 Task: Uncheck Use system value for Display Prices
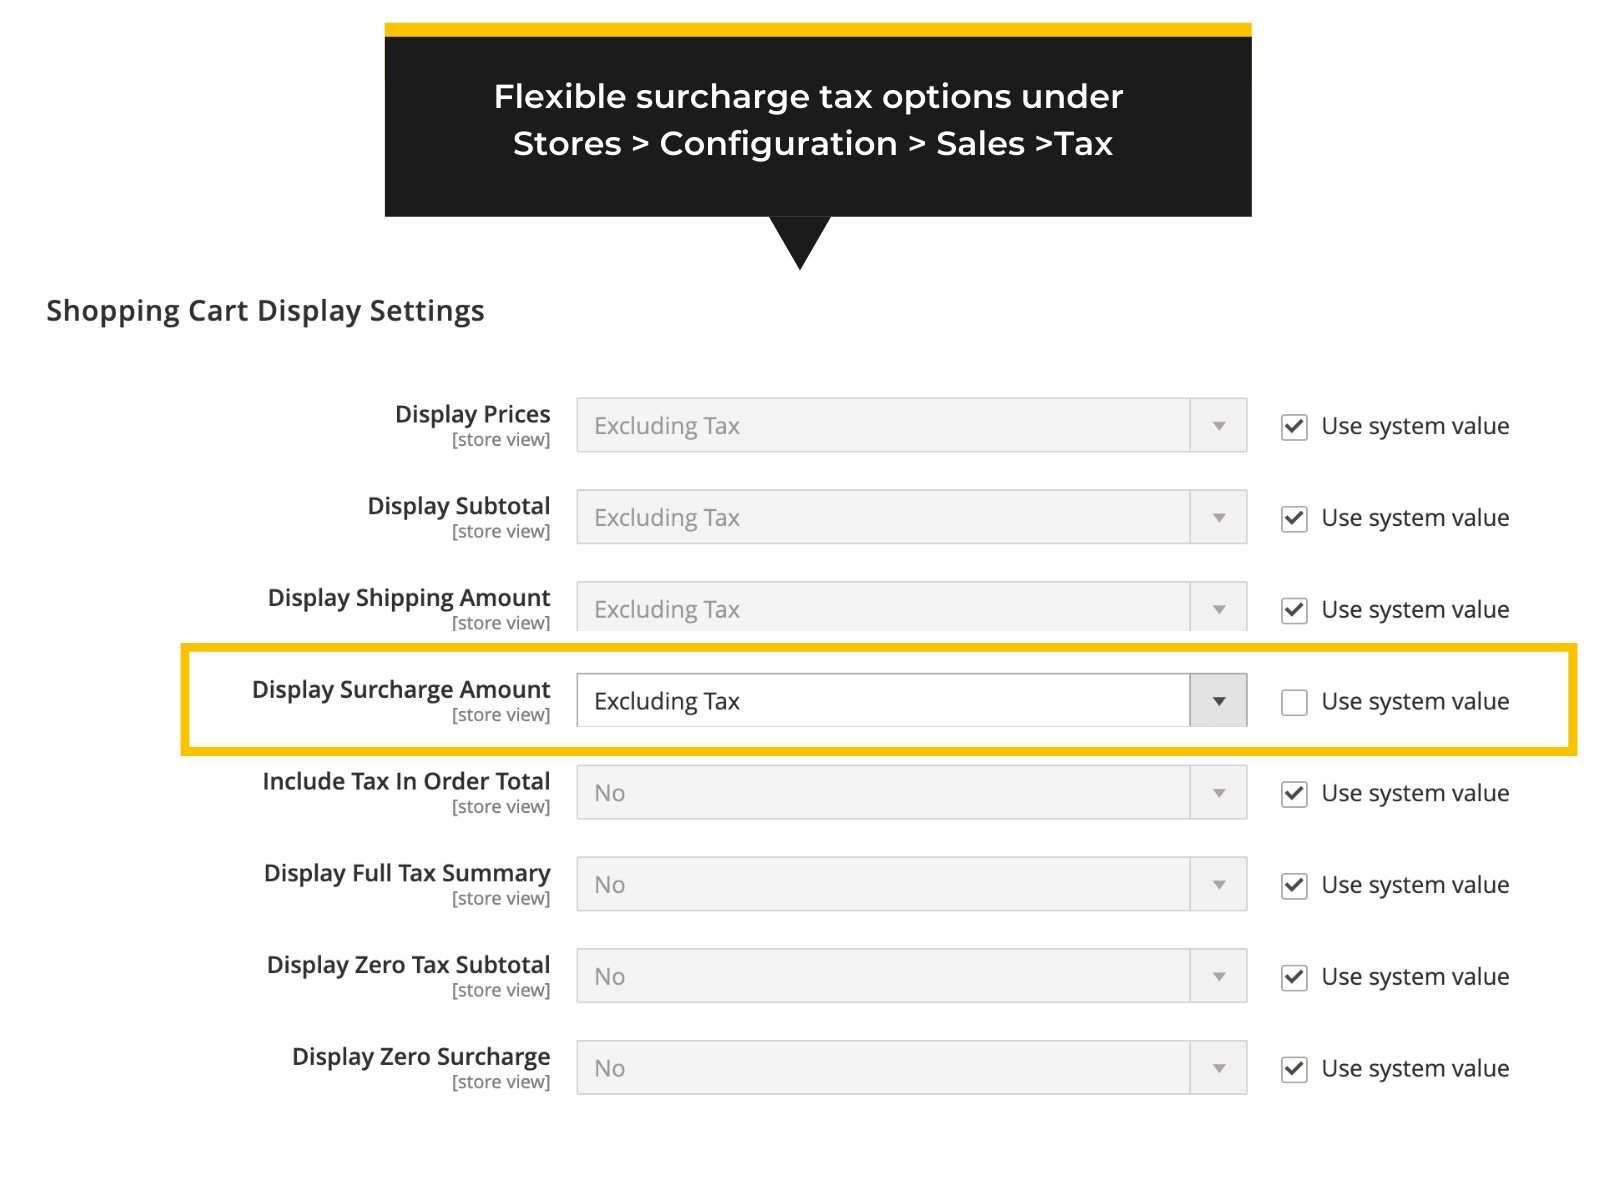coord(1294,427)
